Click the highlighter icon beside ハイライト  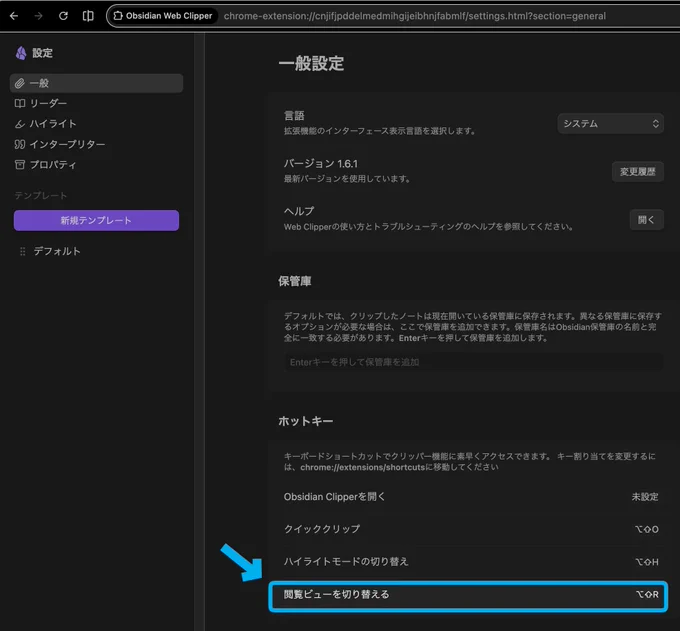coord(20,124)
